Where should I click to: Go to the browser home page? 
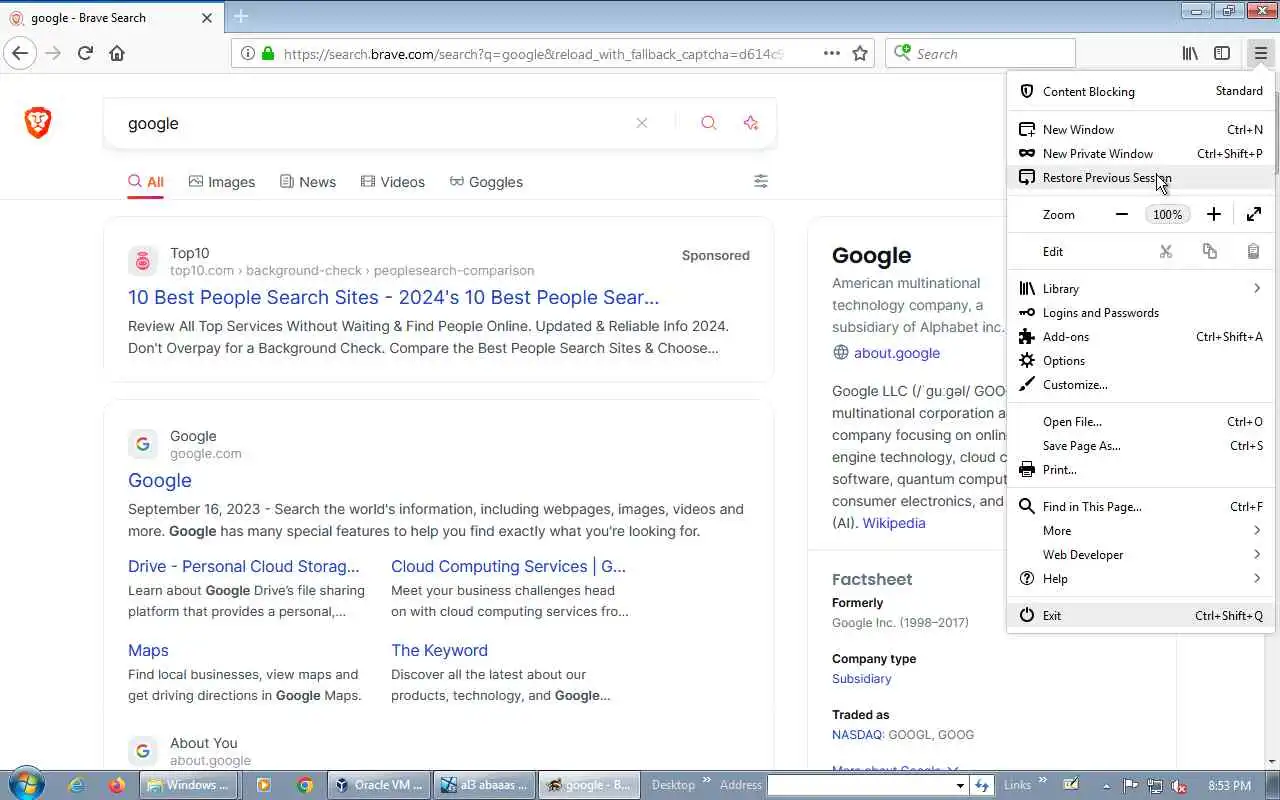[x=117, y=53]
